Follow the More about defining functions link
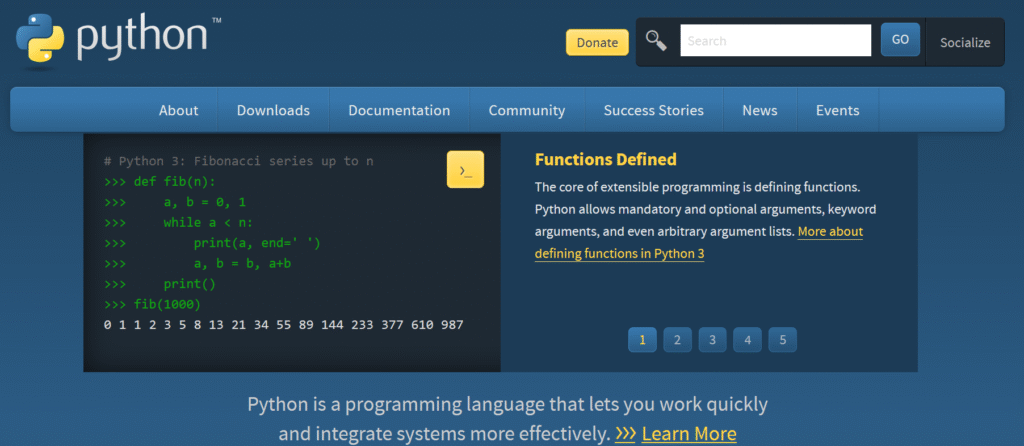 [x=698, y=242]
